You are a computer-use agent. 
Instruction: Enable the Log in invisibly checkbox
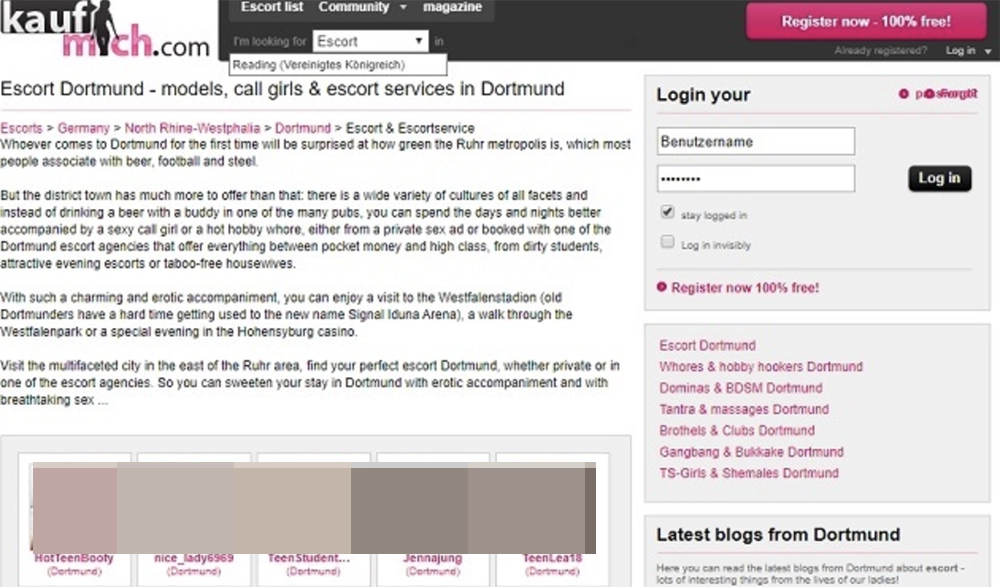pyautogui.click(x=667, y=242)
